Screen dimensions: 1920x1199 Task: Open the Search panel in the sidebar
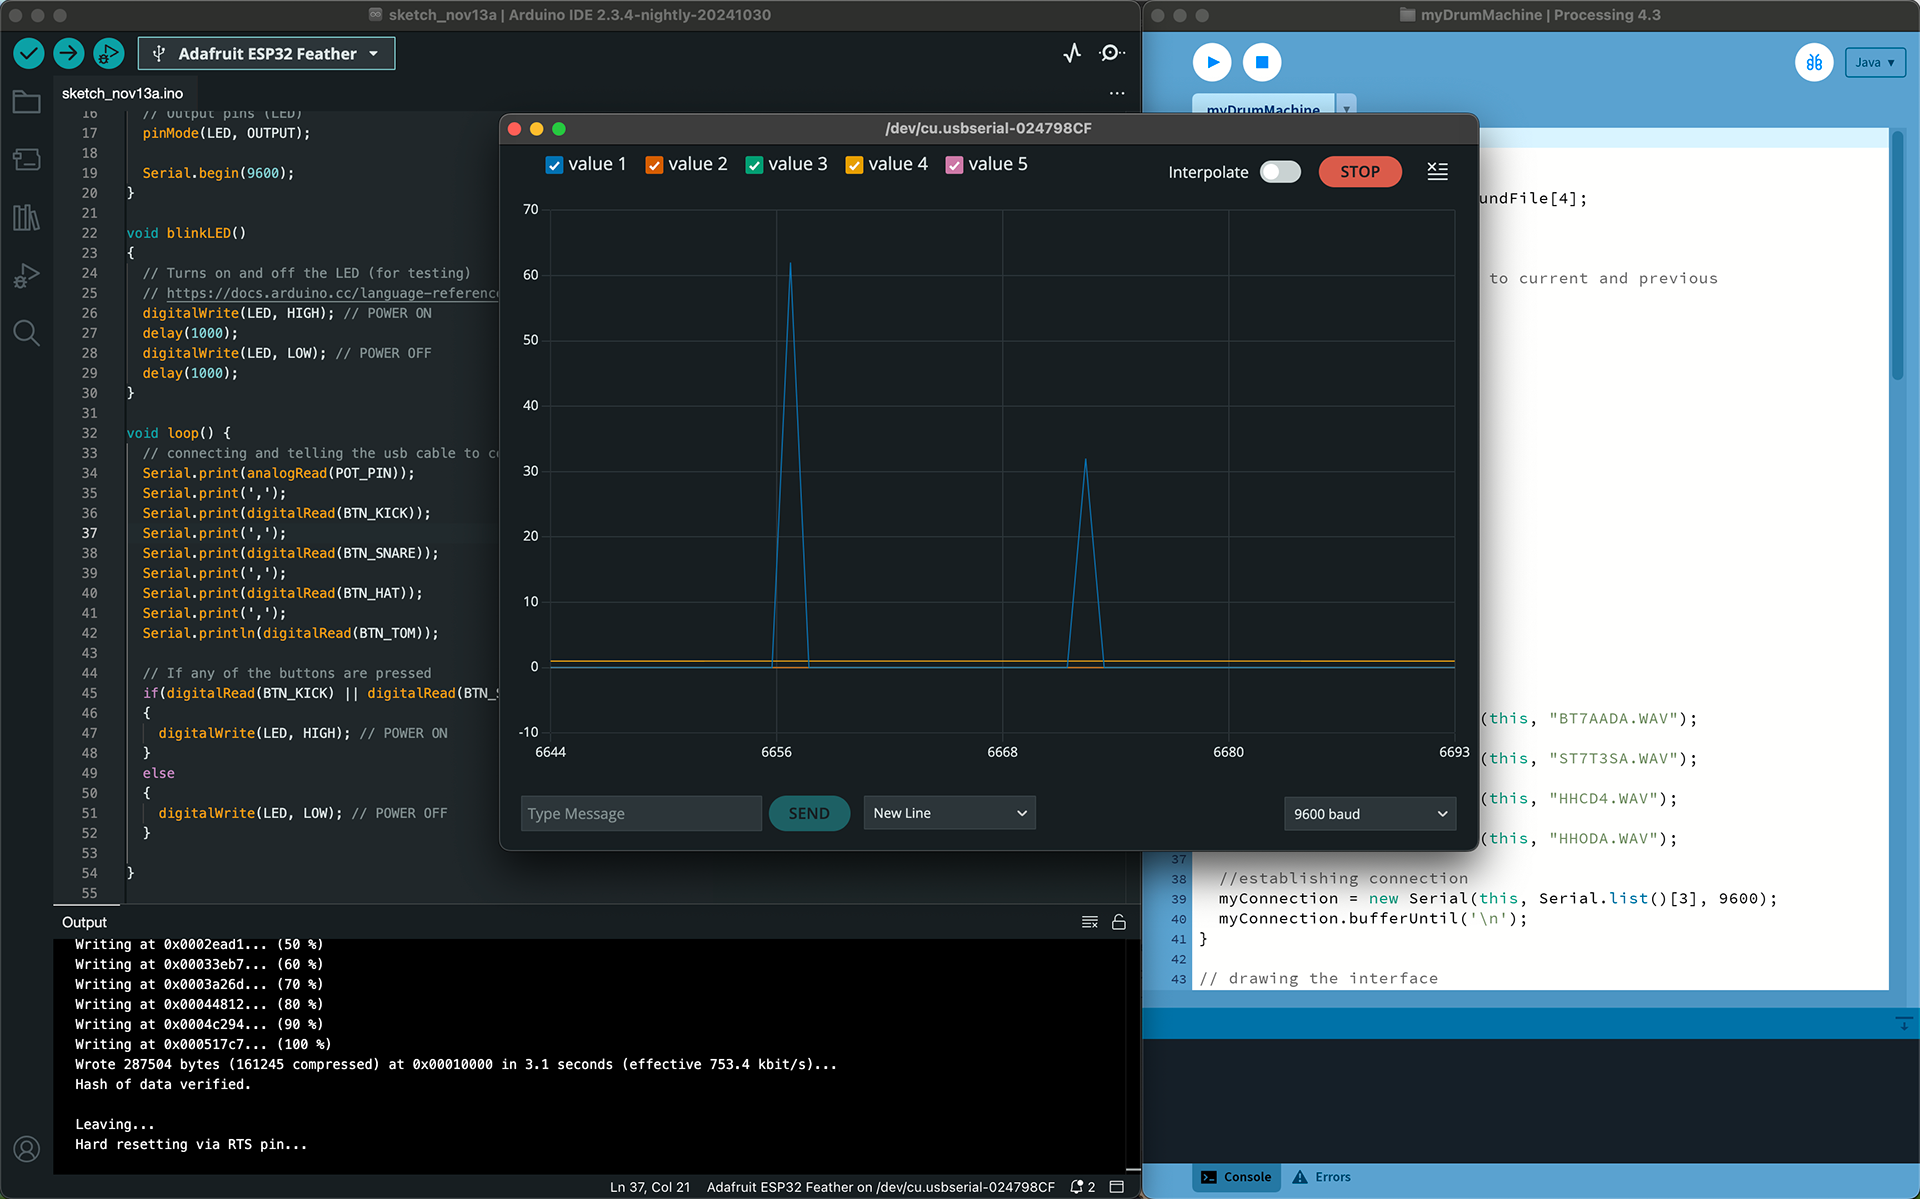[x=27, y=333]
